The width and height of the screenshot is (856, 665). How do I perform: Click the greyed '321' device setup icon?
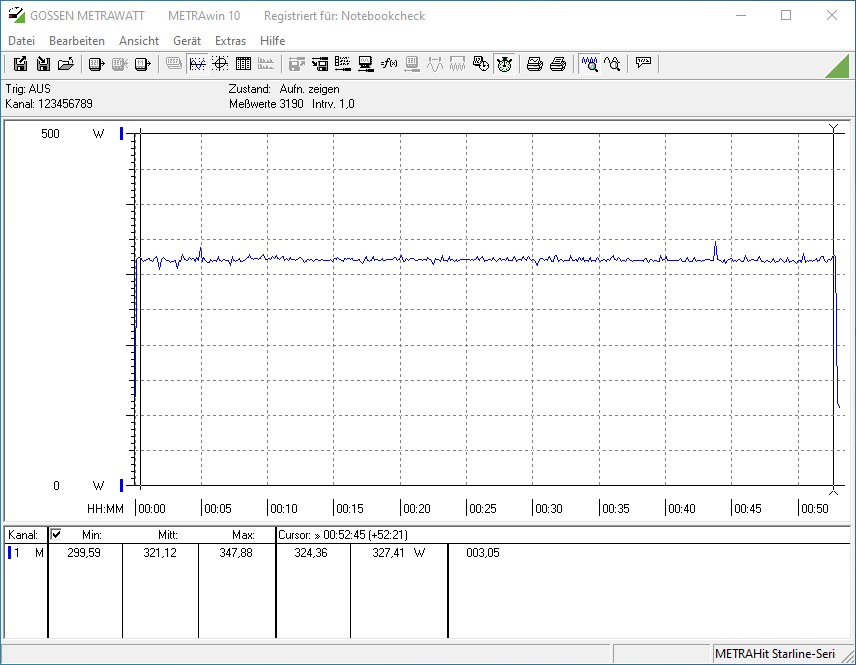(x=412, y=64)
